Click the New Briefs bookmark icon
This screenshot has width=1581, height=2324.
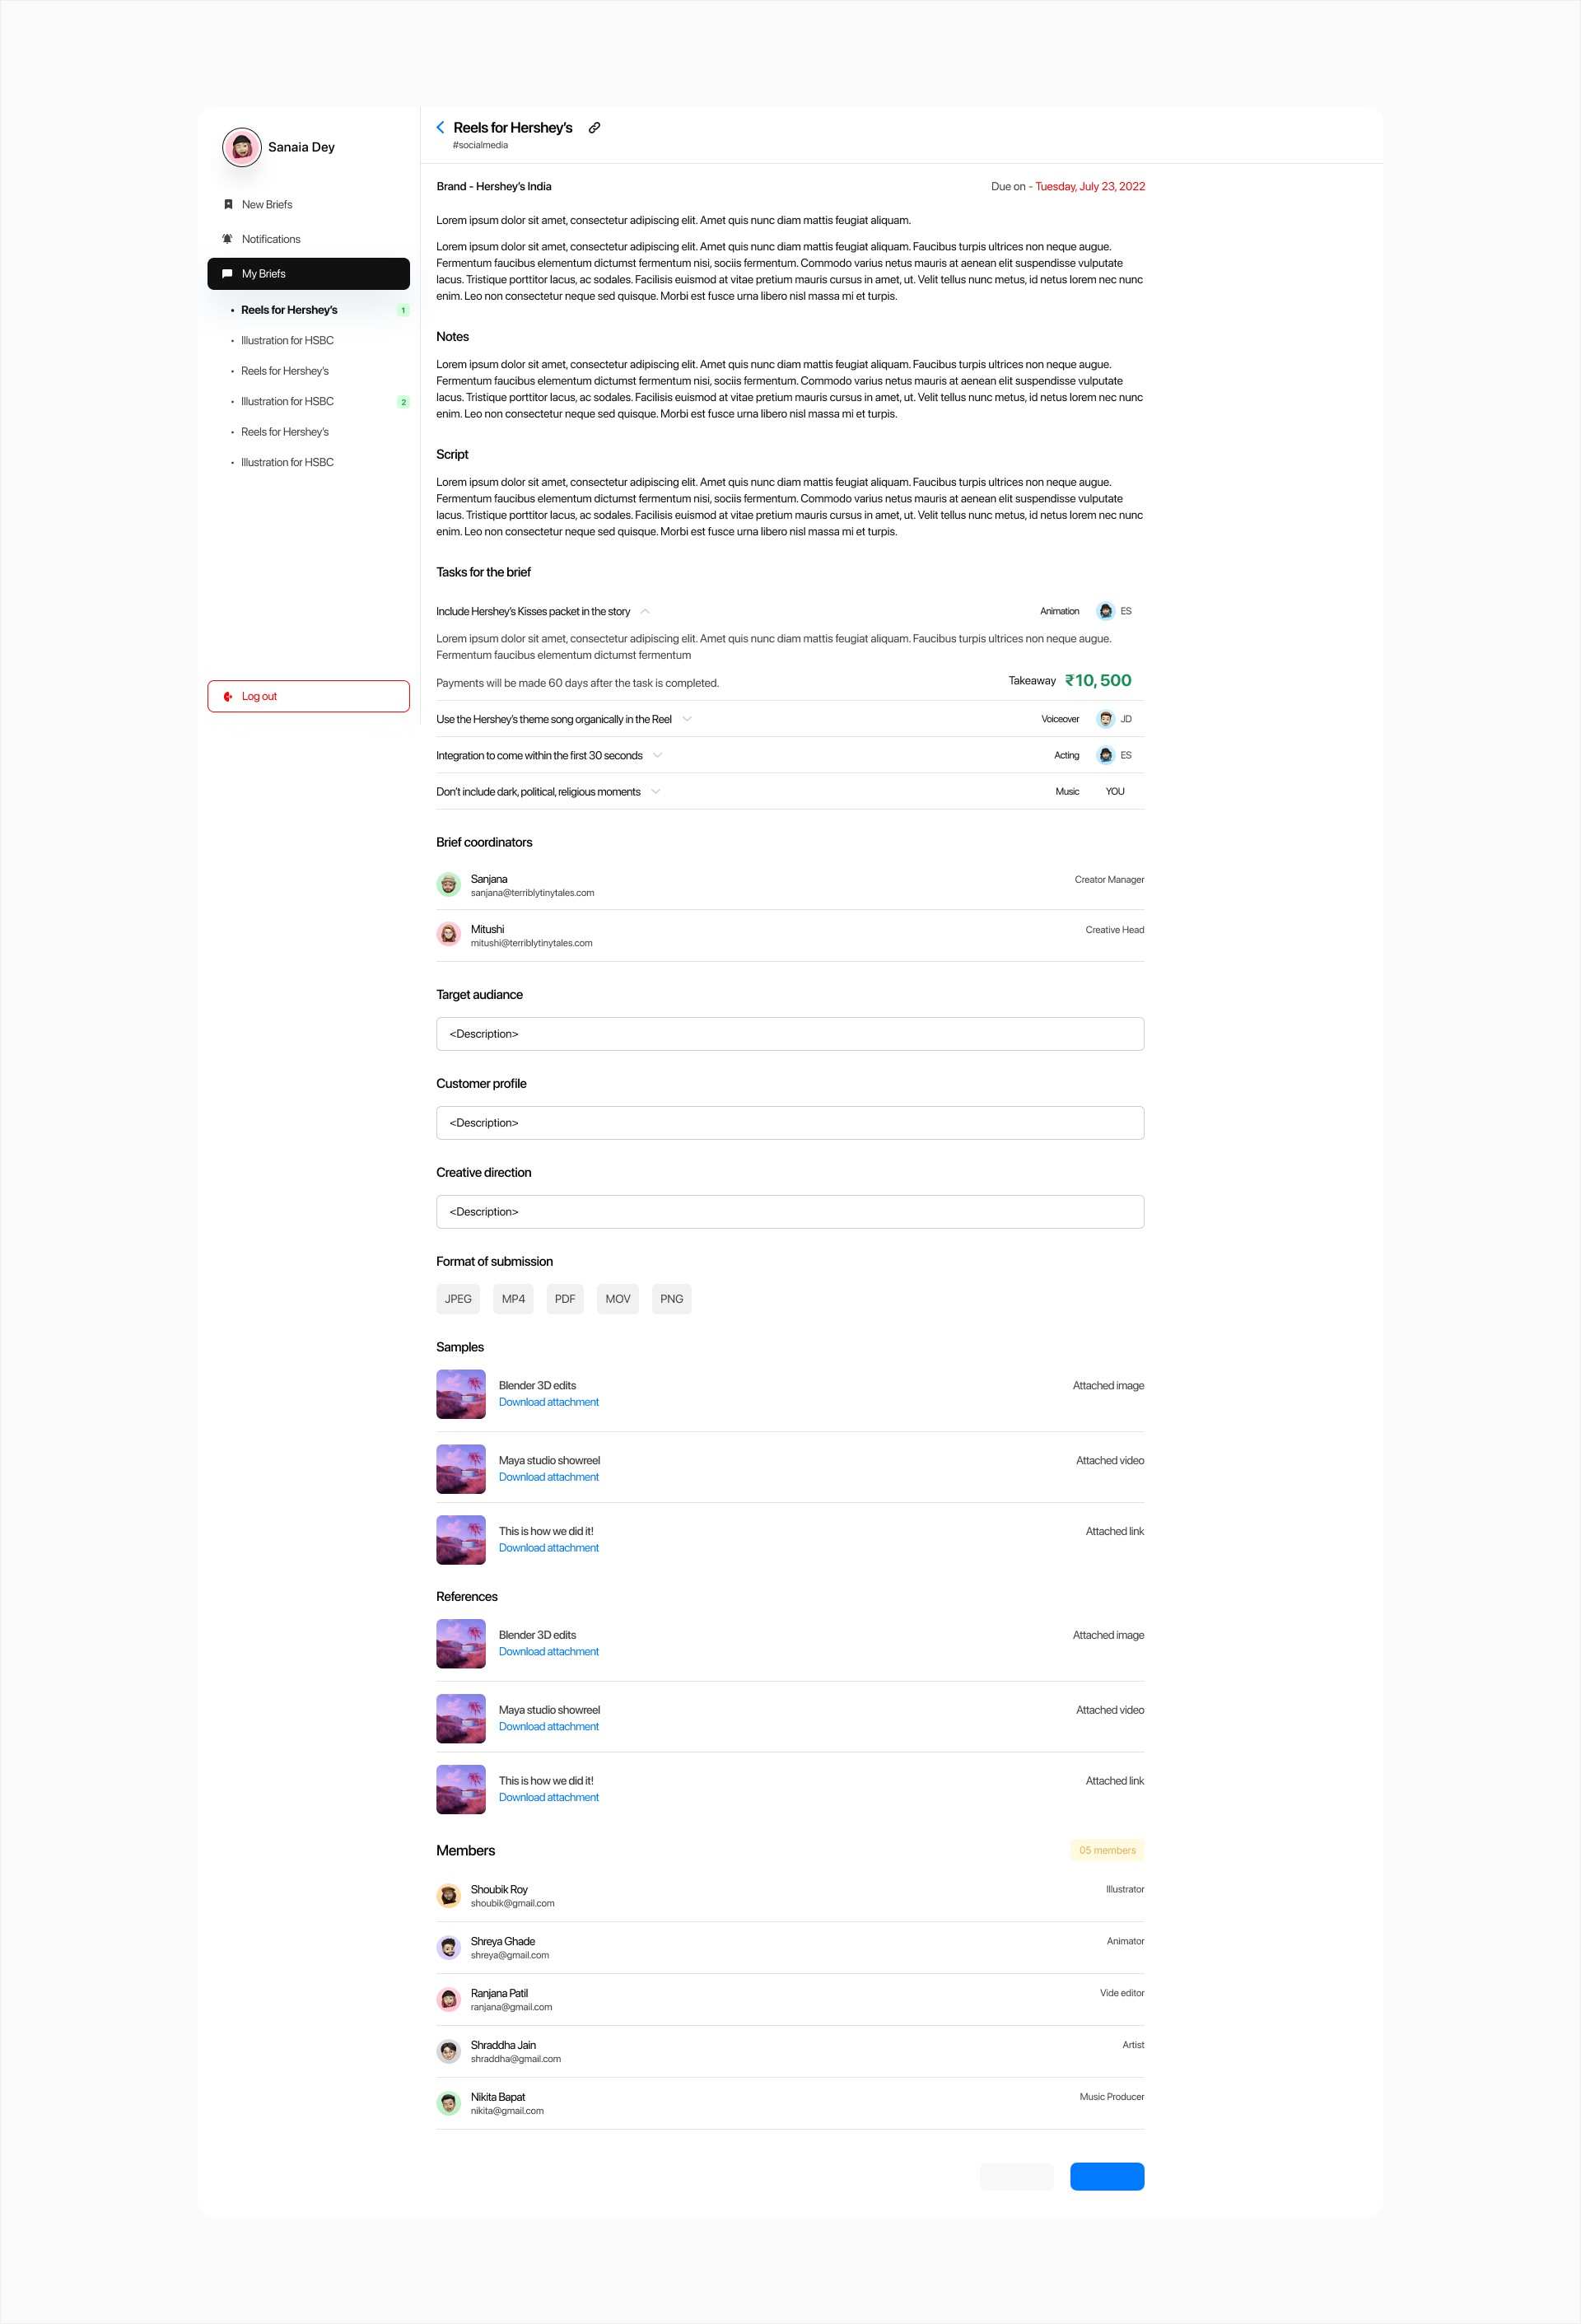pyautogui.click(x=228, y=204)
